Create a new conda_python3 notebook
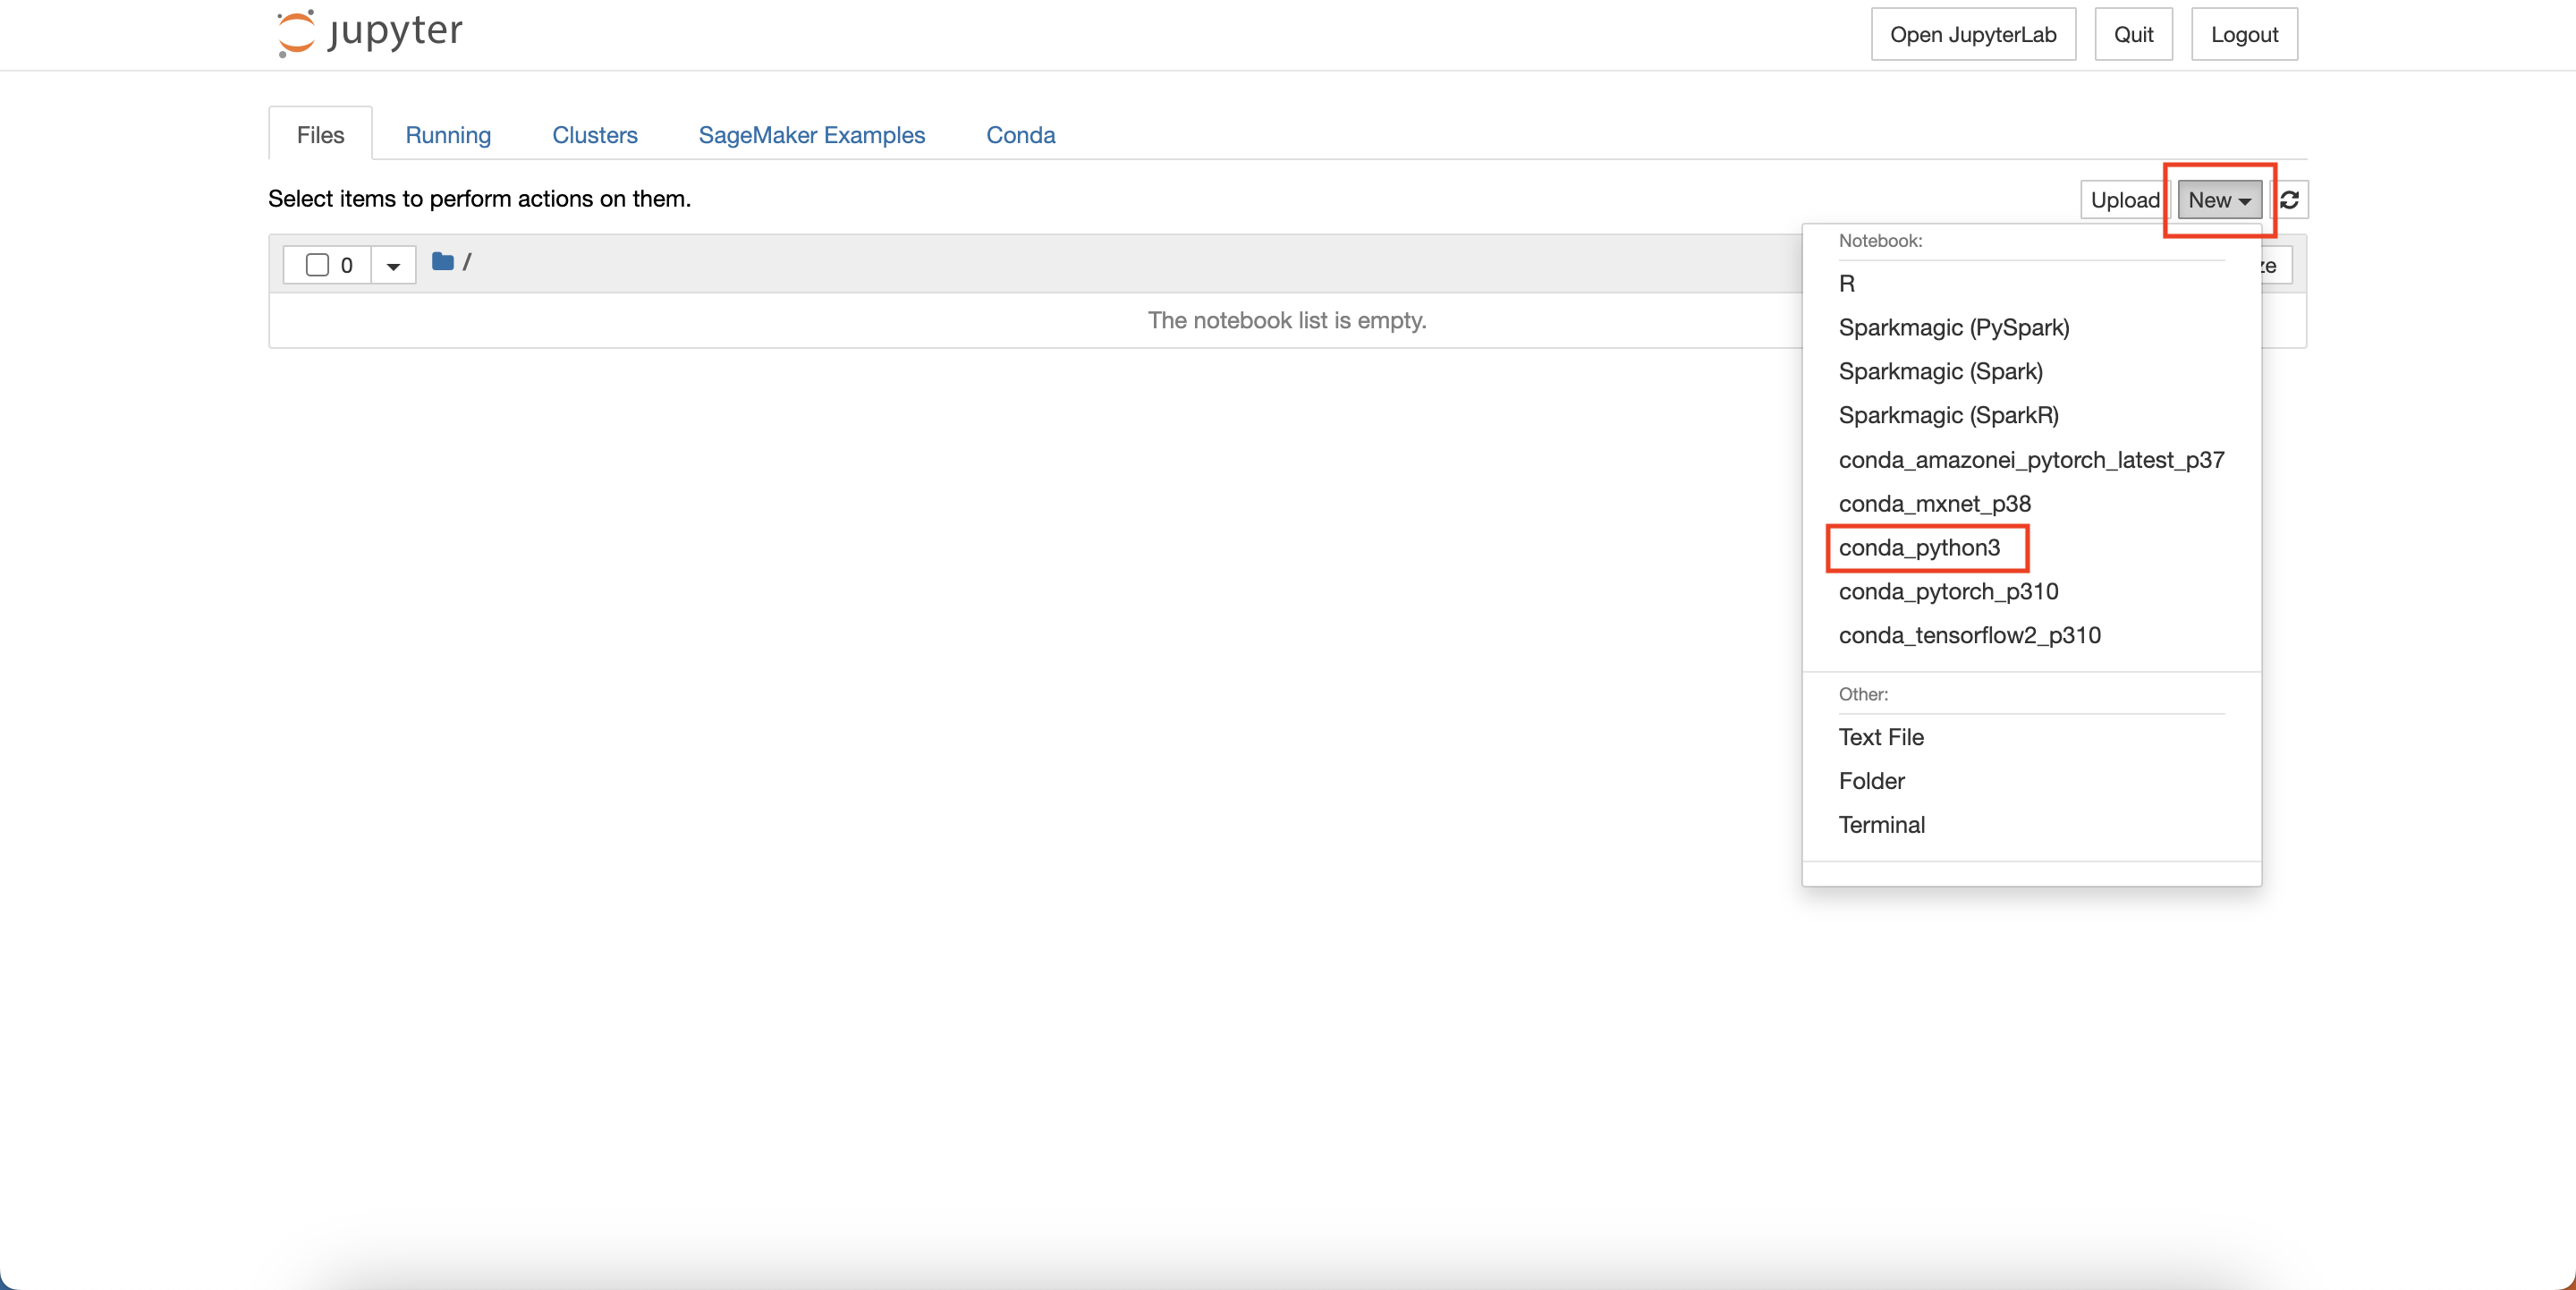Viewport: 2576px width, 1290px height. 1919,548
